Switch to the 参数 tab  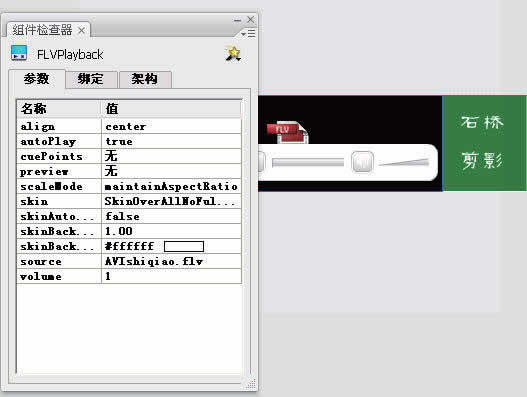point(37,79)
